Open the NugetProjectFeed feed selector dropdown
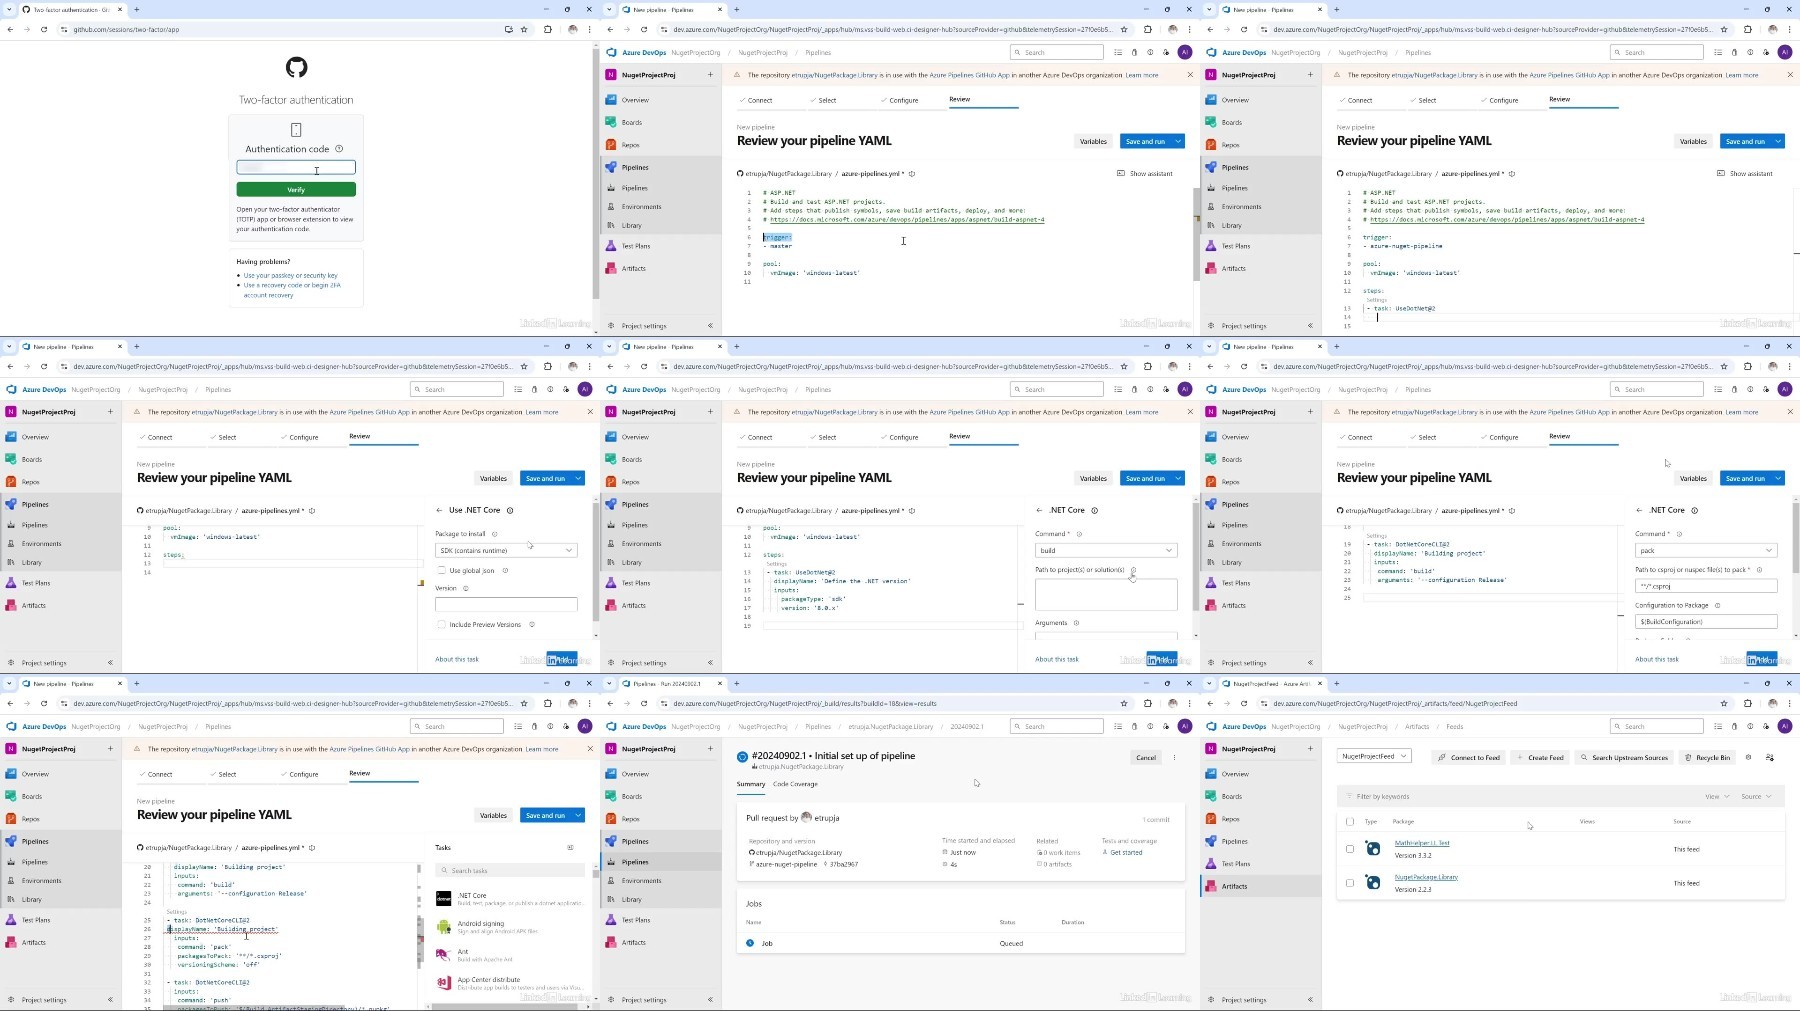Screen dimensions: 1800x1011 pyautogui.click(x=1374, y=756)
